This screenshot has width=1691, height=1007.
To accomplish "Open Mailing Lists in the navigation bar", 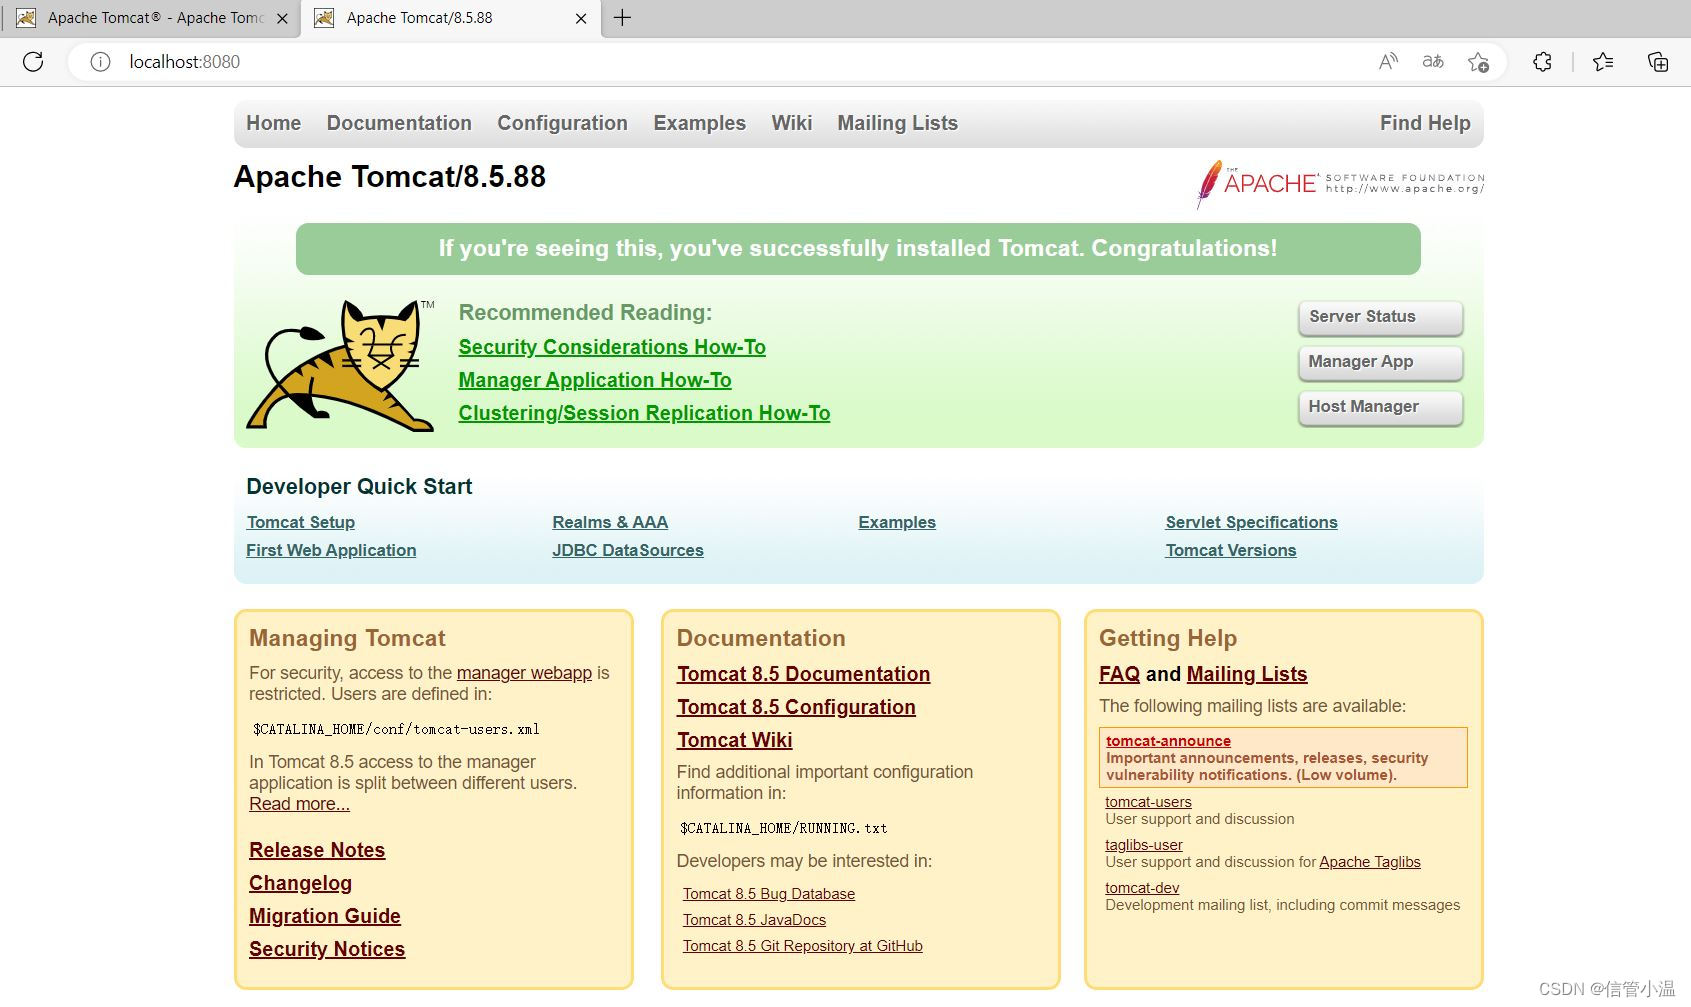I will tap(897, 123).
